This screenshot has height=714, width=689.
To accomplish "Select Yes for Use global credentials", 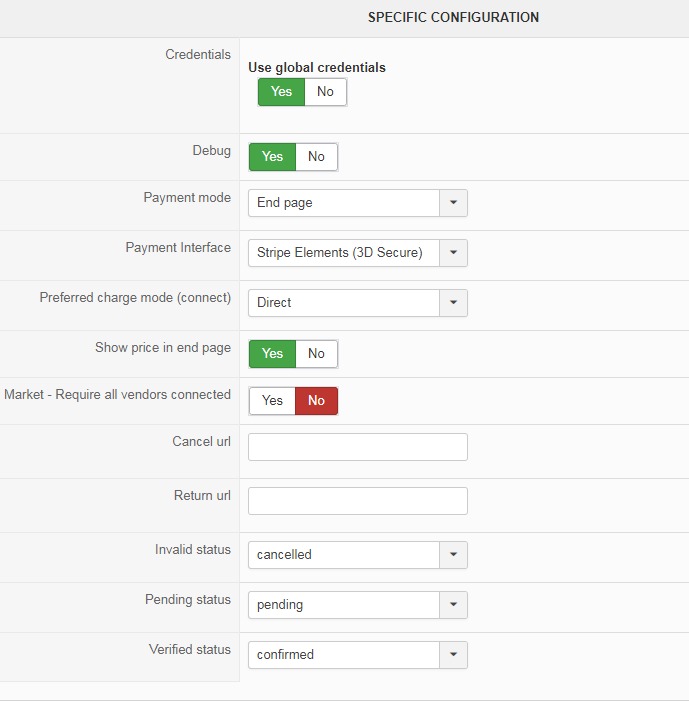I will coord(281,92).
